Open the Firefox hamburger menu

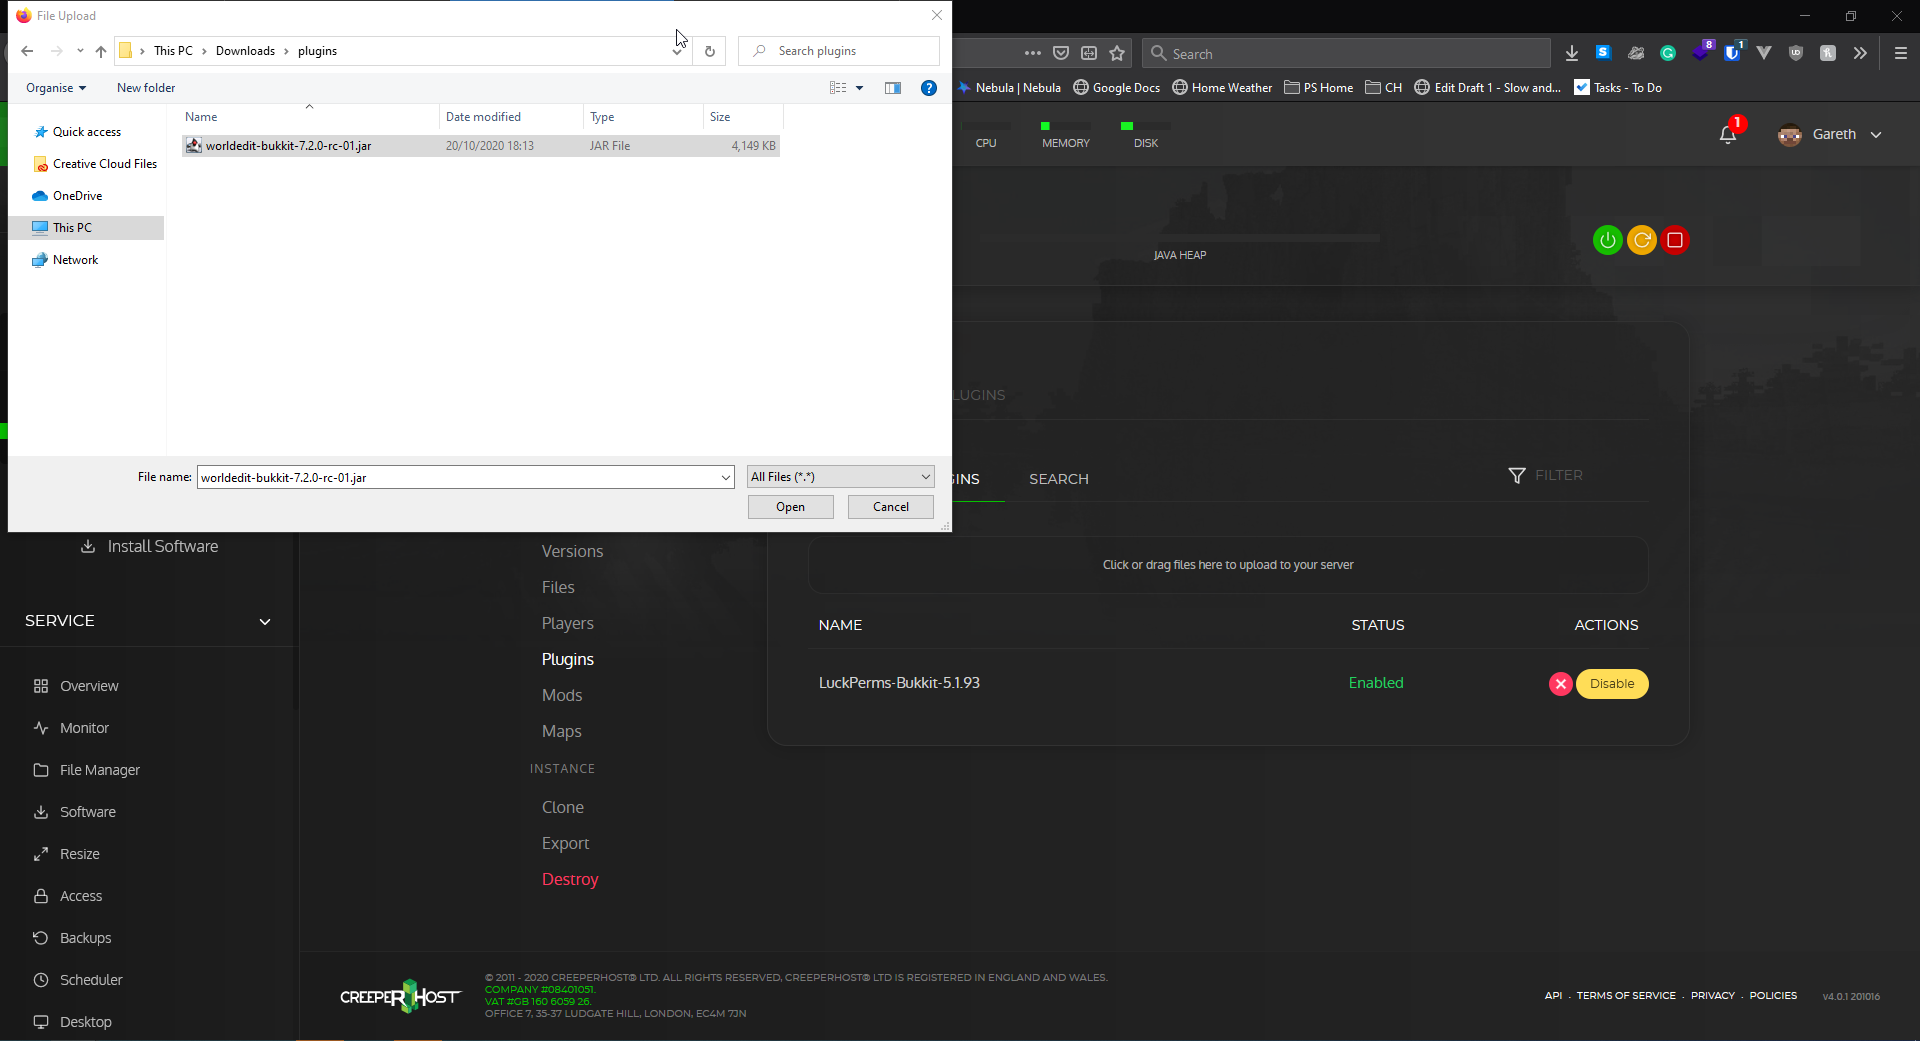coord(1901,53)
